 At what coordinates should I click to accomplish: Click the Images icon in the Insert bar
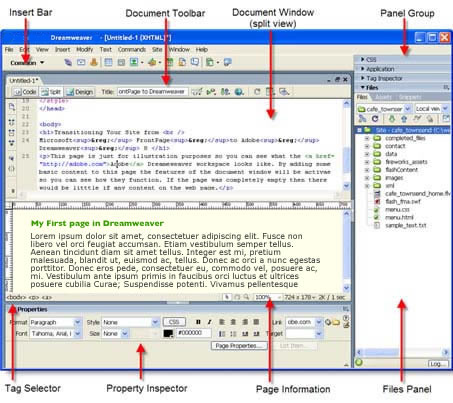134,62
